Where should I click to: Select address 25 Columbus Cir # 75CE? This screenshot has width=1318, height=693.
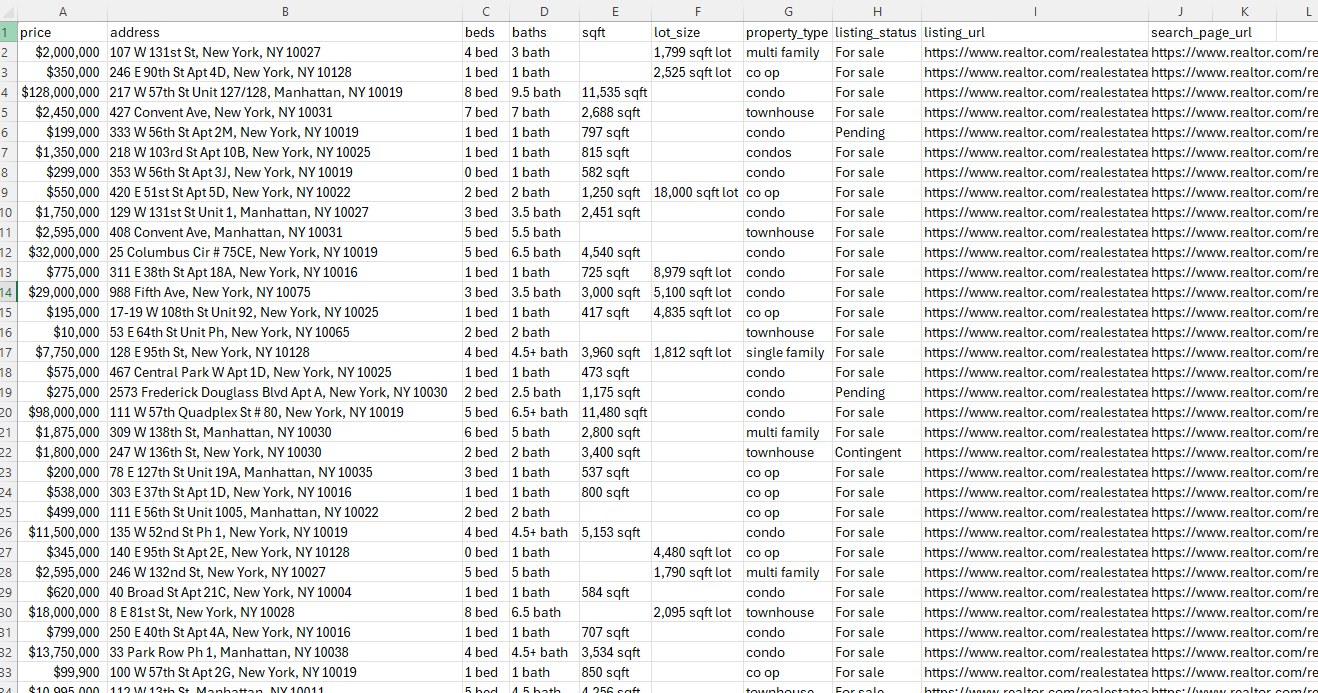[x=285, y=252]
